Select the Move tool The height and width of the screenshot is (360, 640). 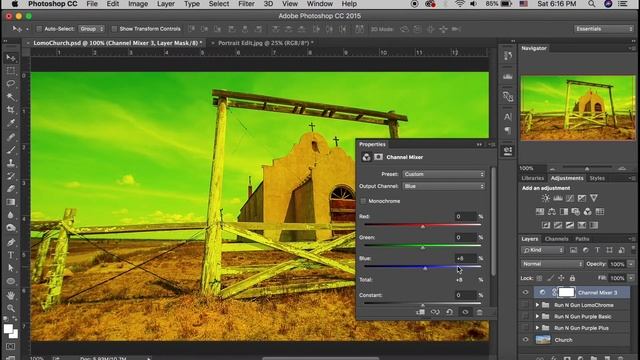click(11, 58)
